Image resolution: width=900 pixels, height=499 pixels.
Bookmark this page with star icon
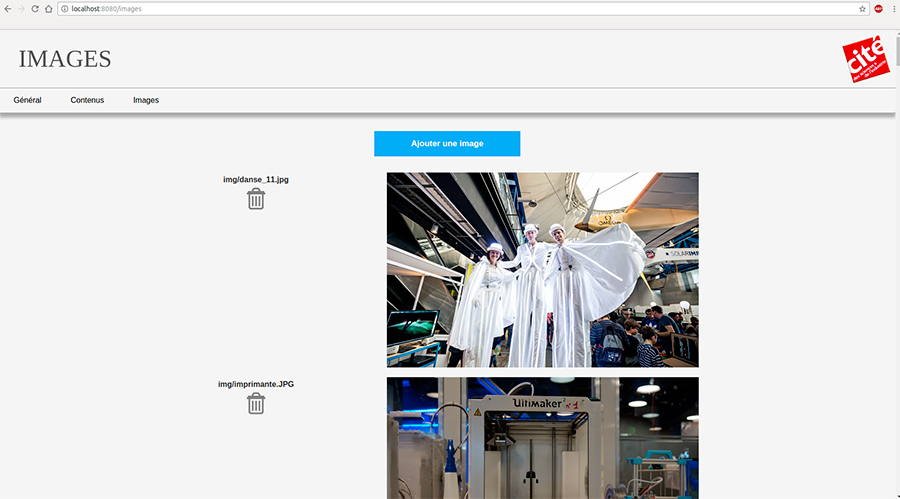[862, 9]
